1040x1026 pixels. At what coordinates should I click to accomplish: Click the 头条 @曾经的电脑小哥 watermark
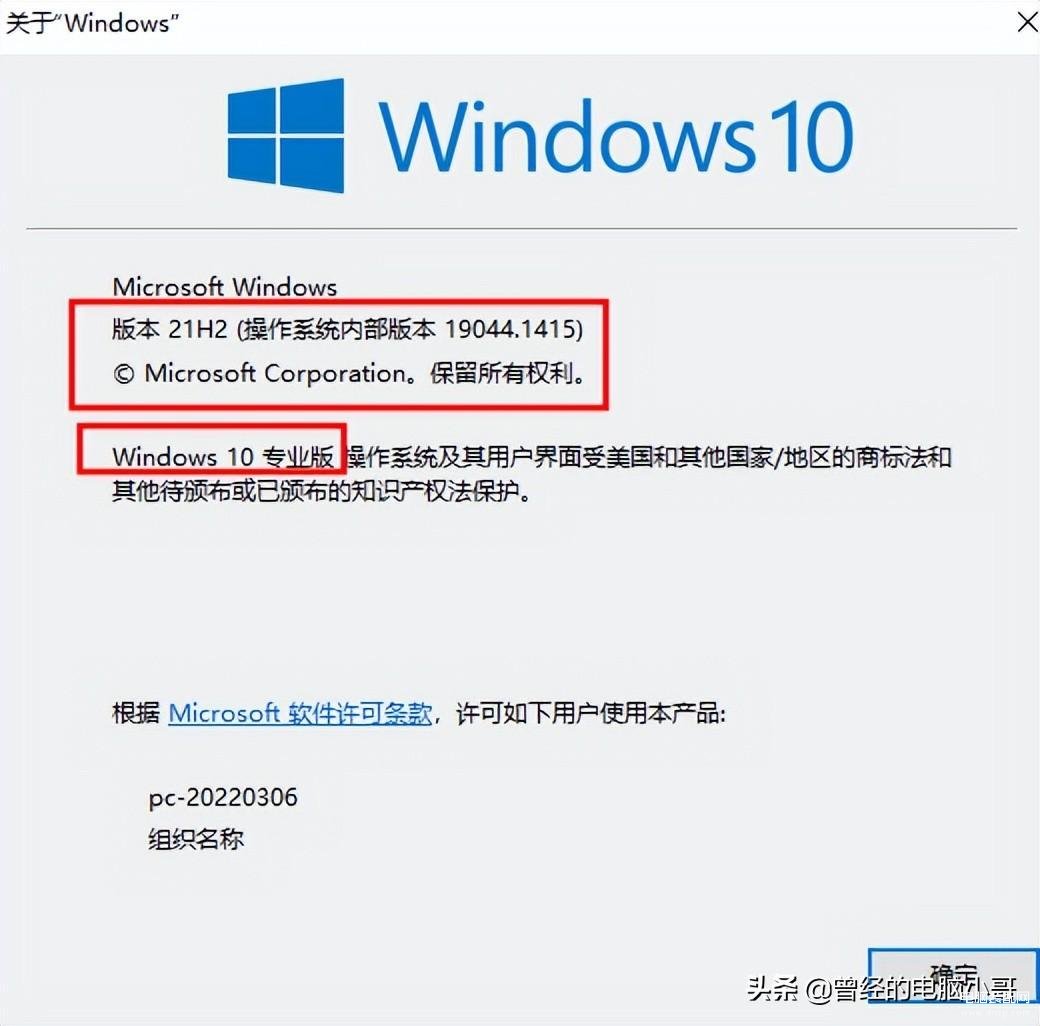[x=882, y=990]
